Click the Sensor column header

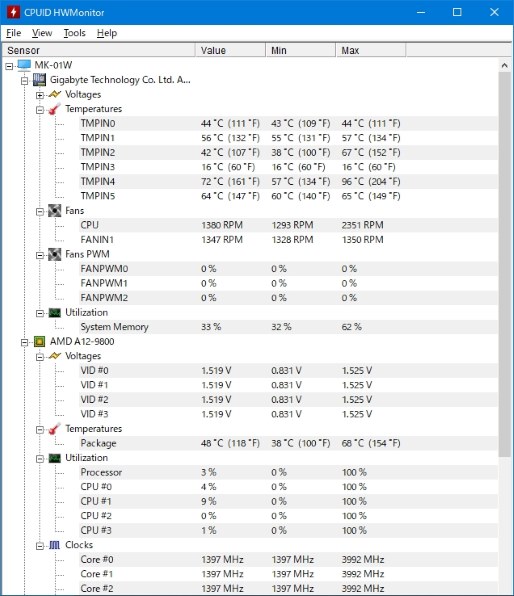point(99,50)
